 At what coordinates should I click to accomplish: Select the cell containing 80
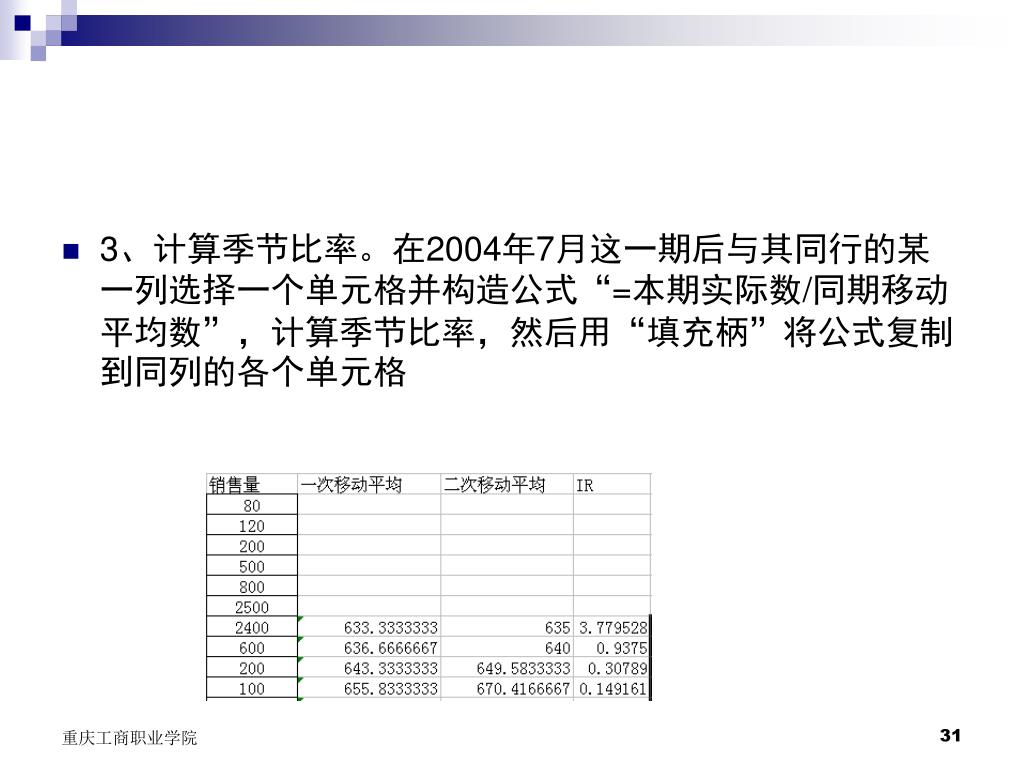click(252, 505)
